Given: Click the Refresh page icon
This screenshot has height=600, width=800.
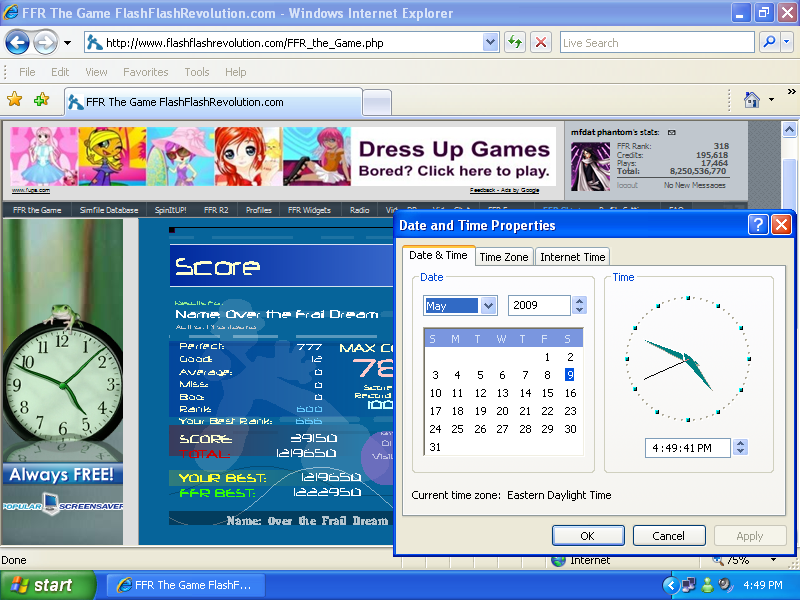Looking at the screenshot, I should point(515,42).
